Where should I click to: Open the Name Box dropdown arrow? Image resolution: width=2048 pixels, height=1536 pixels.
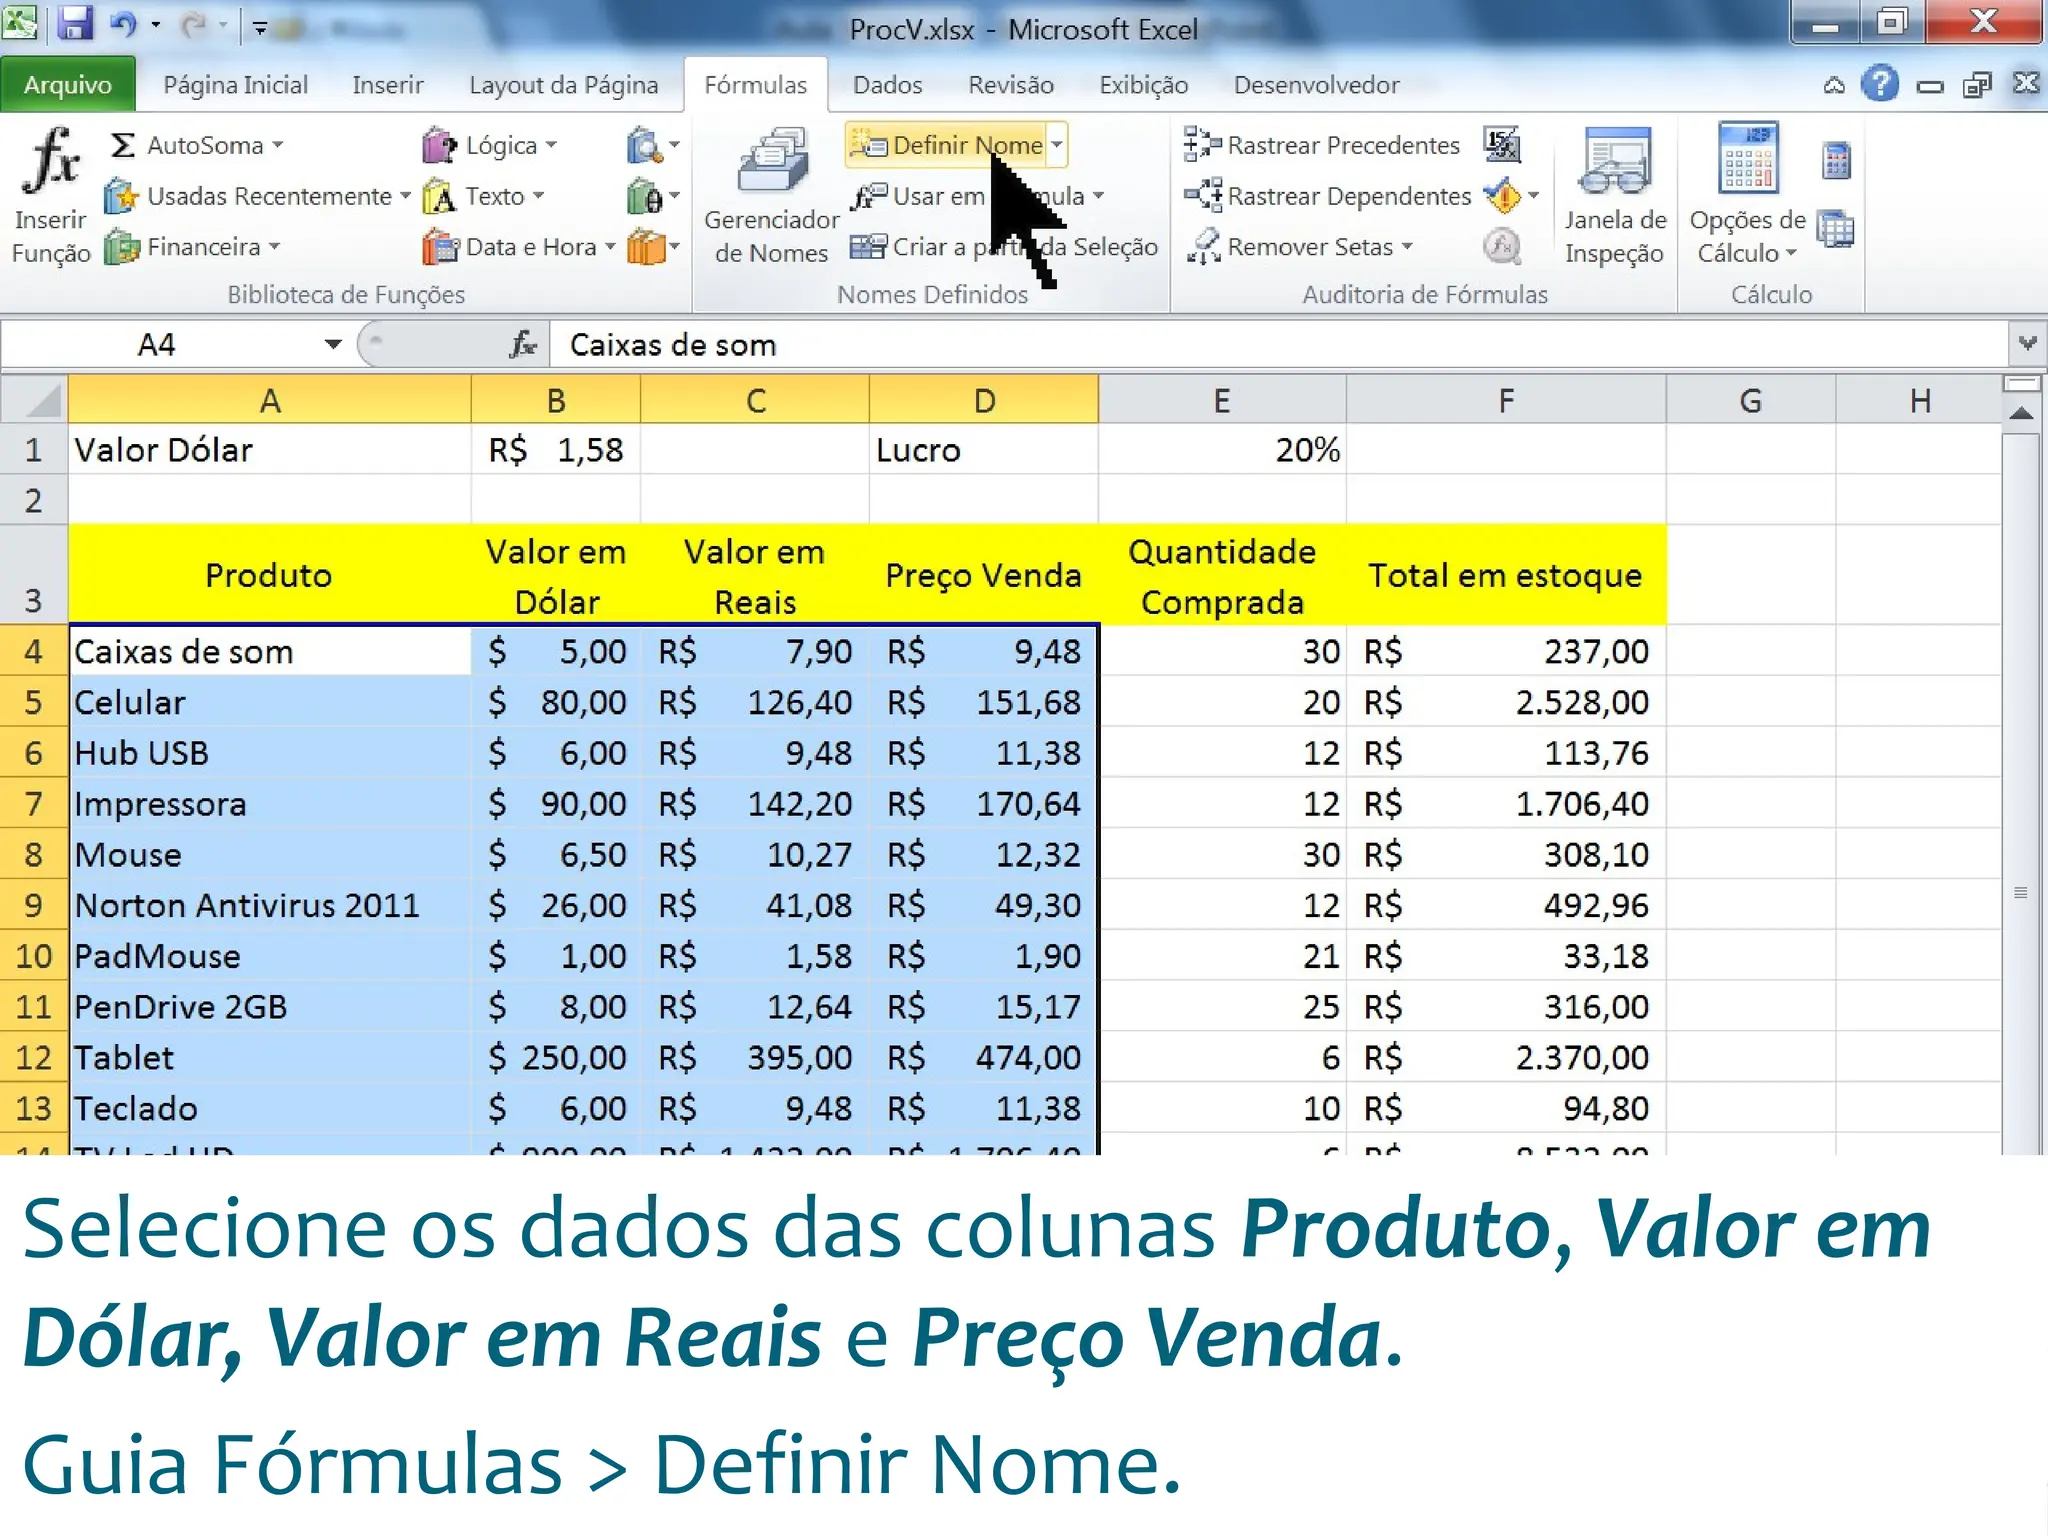click(333, 345)
